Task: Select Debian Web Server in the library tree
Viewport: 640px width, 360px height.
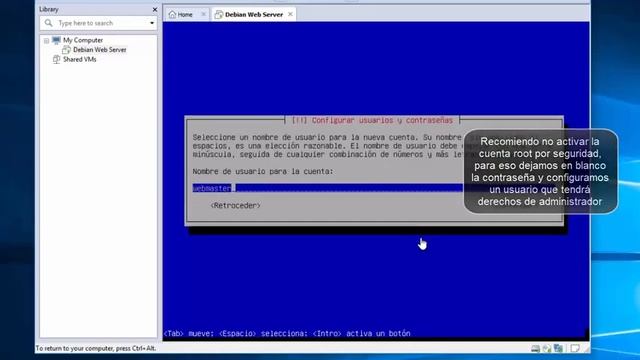Action: (100, 50)
